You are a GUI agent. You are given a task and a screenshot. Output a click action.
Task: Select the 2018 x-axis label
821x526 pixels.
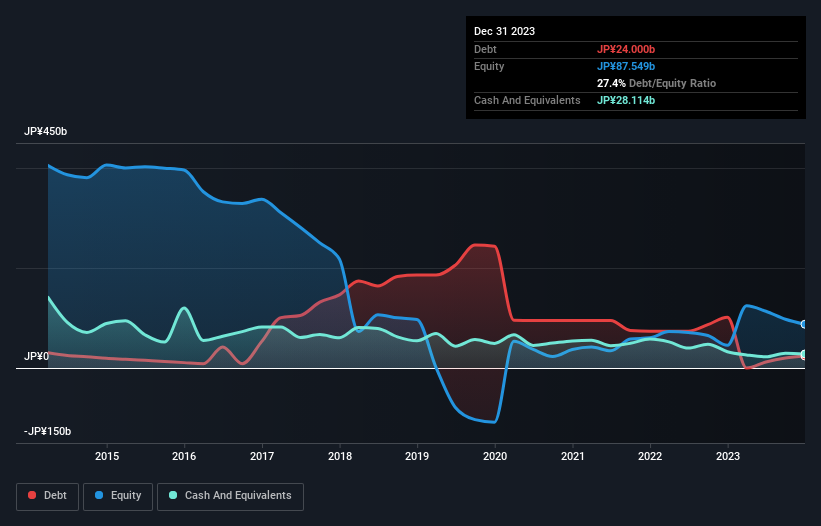(x=340, y=456)
